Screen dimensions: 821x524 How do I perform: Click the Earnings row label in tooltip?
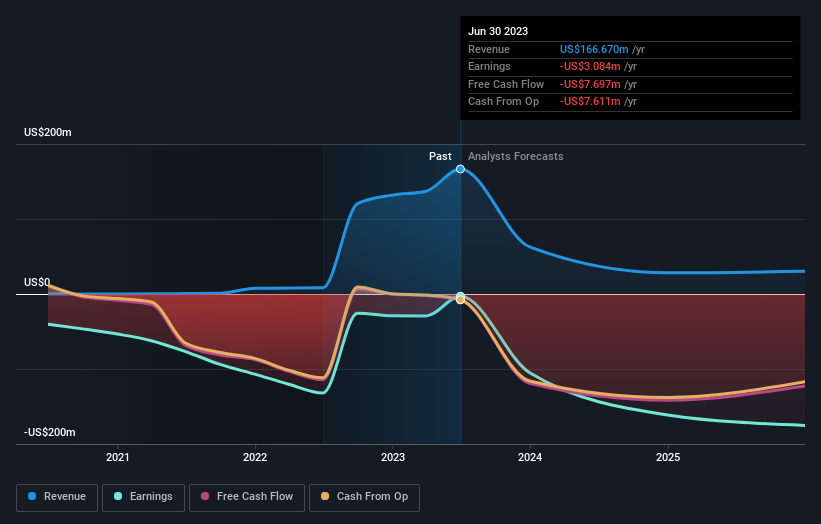pos(489,66)
